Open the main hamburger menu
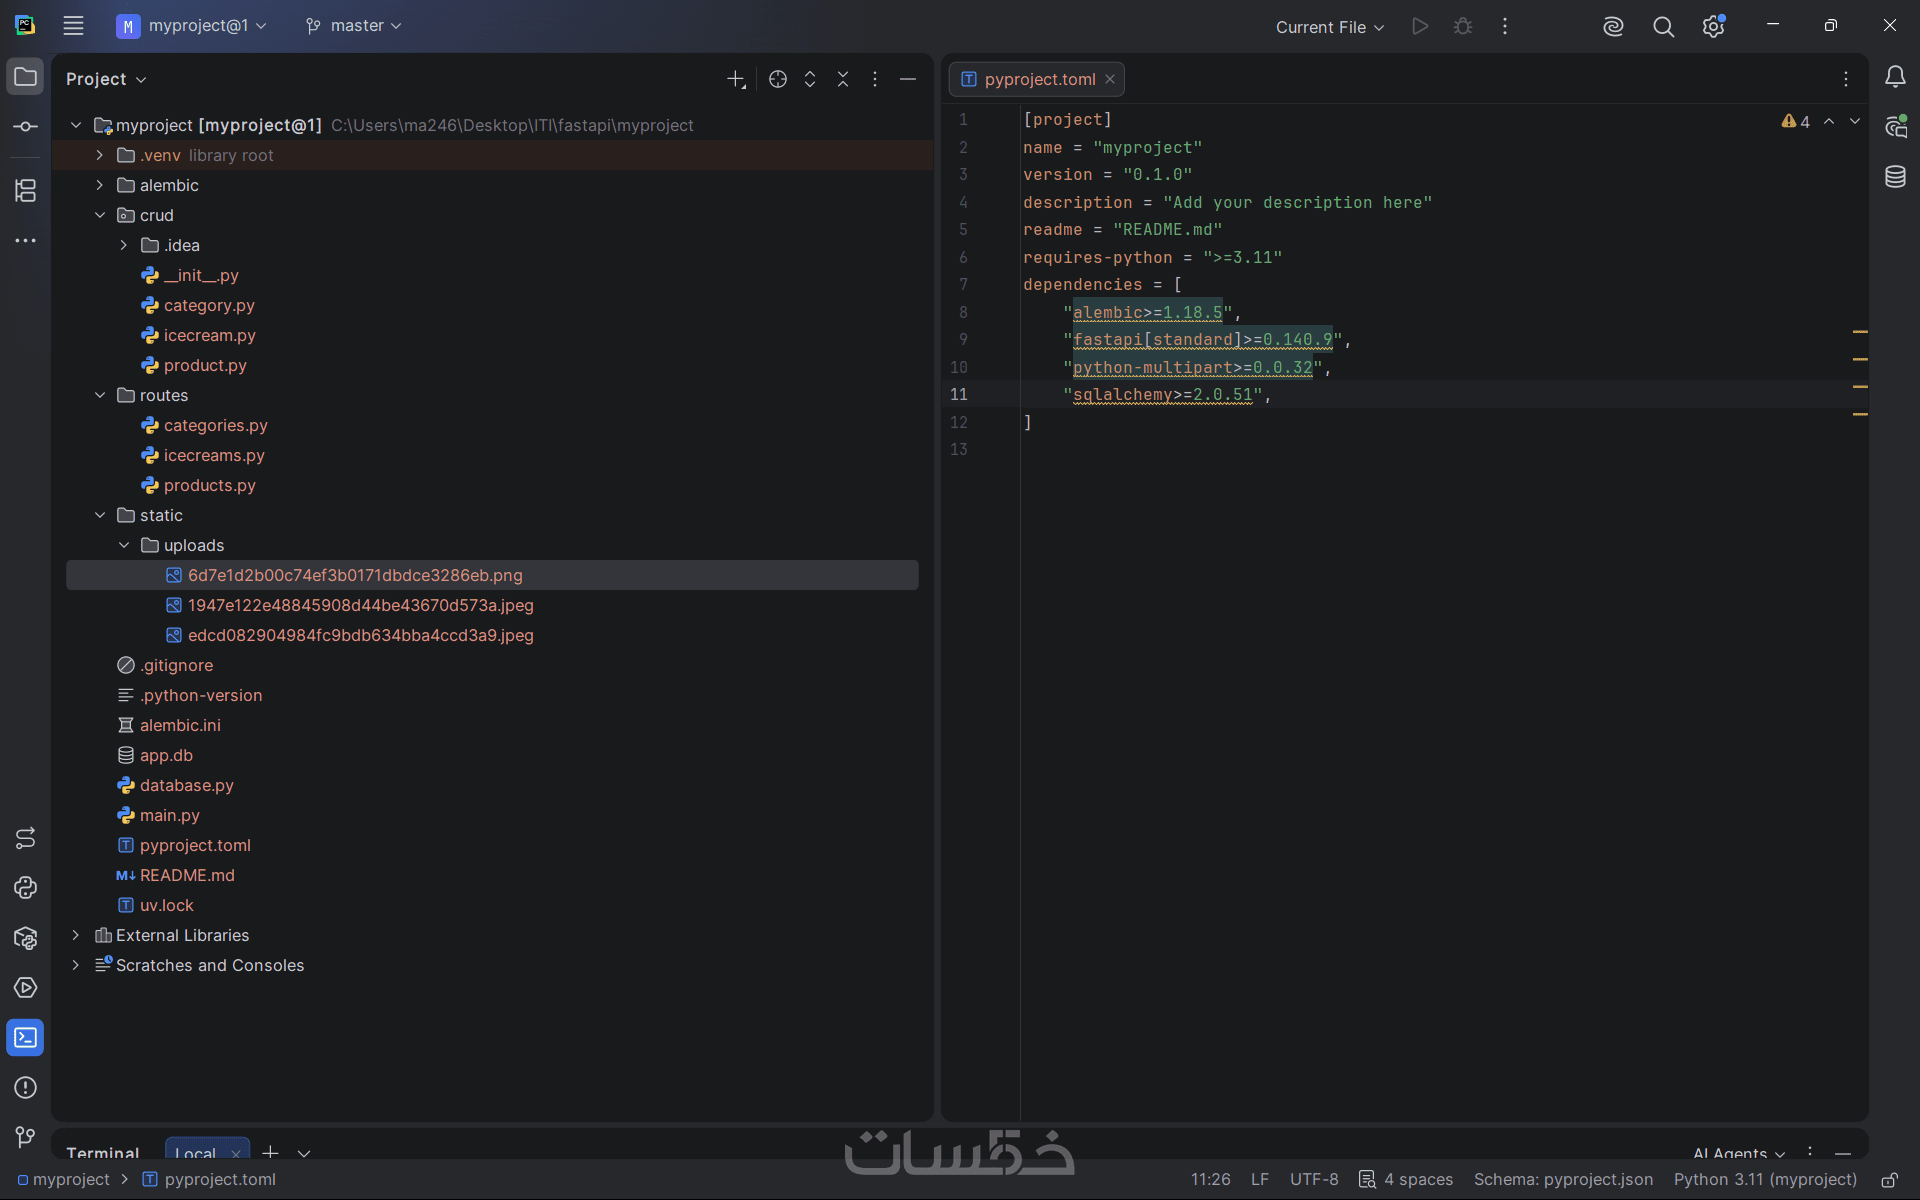The width and height of the screenshot is (1920, 1200). point(73,26)
